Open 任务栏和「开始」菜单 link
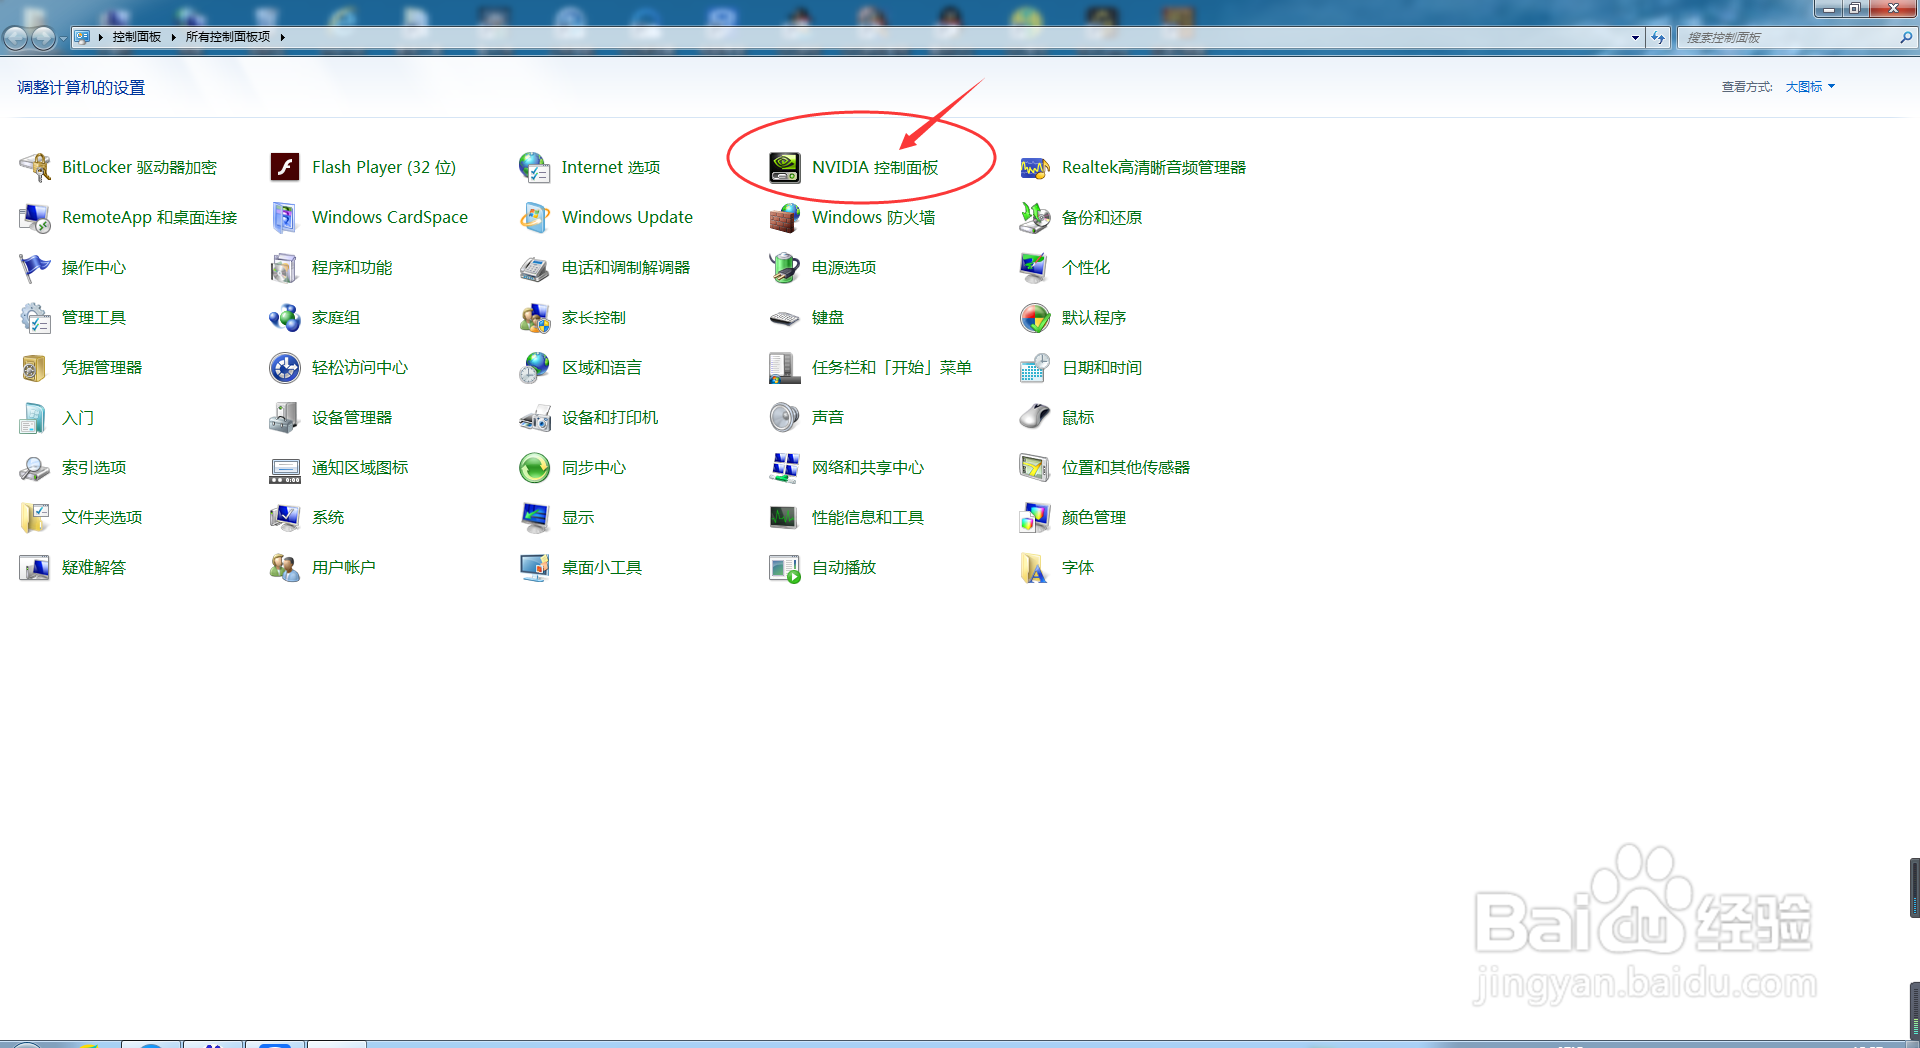The width and height of the screenshot is (1920, 1048). (x=892, y=367)
